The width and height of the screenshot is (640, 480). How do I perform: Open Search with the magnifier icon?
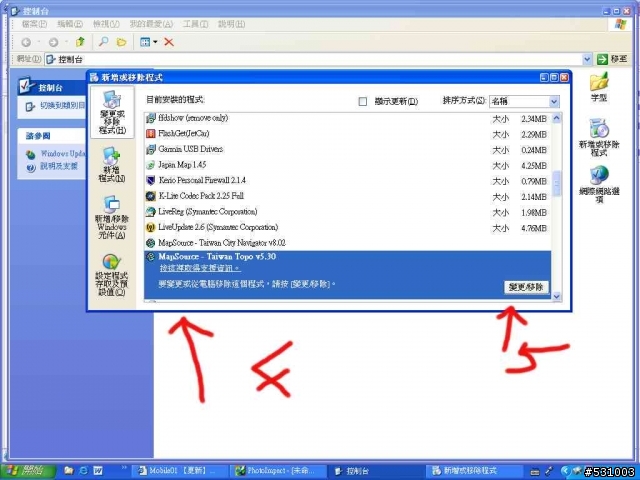pos(104,42)
